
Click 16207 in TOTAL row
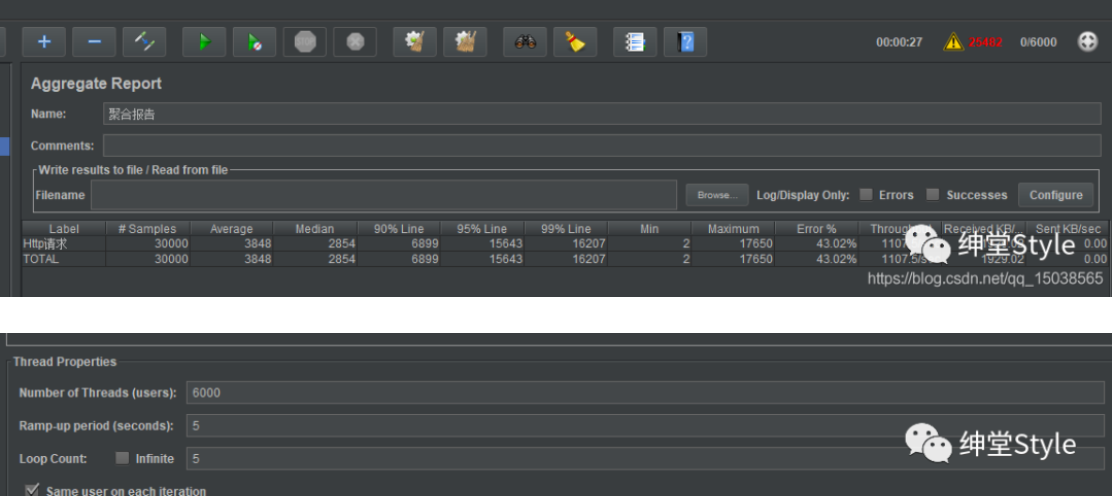589,259
